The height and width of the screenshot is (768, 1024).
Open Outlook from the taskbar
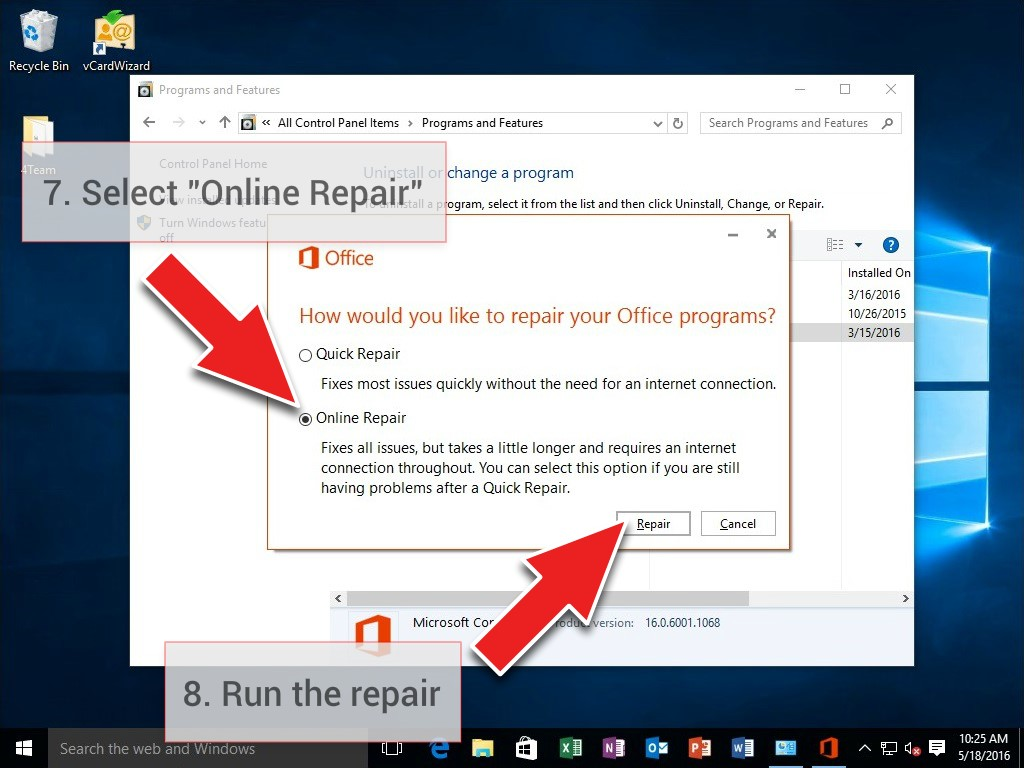point(657,748)
